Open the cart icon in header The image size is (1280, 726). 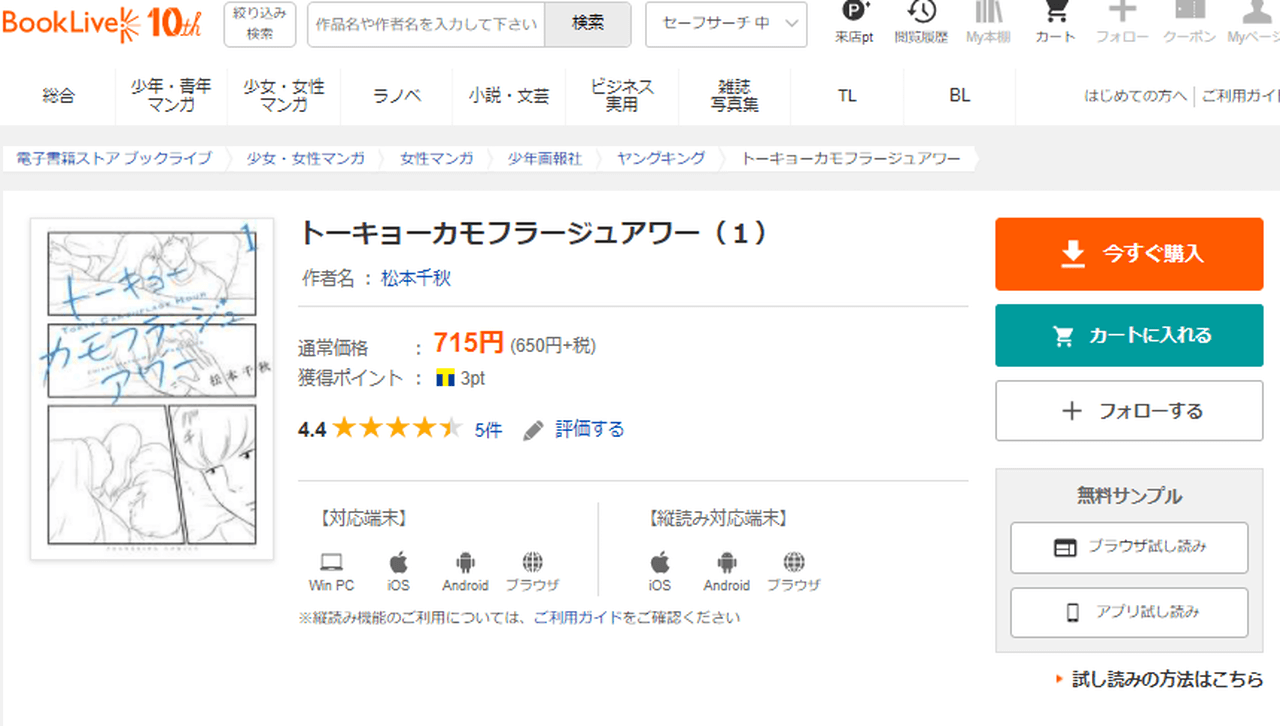point(1054,14)
